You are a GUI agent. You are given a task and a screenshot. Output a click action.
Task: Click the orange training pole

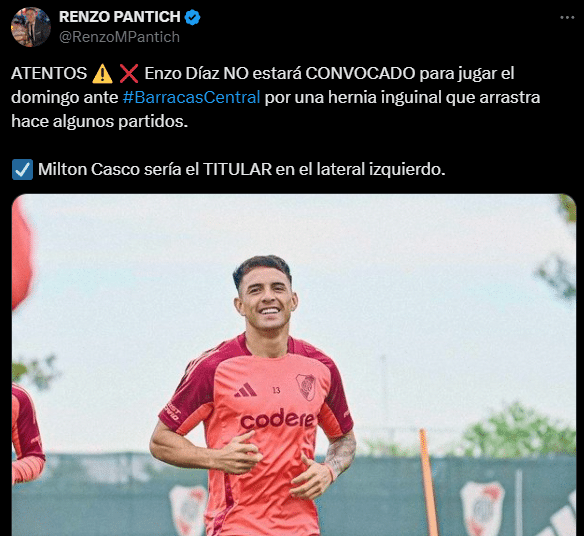[x=429, y=482]
